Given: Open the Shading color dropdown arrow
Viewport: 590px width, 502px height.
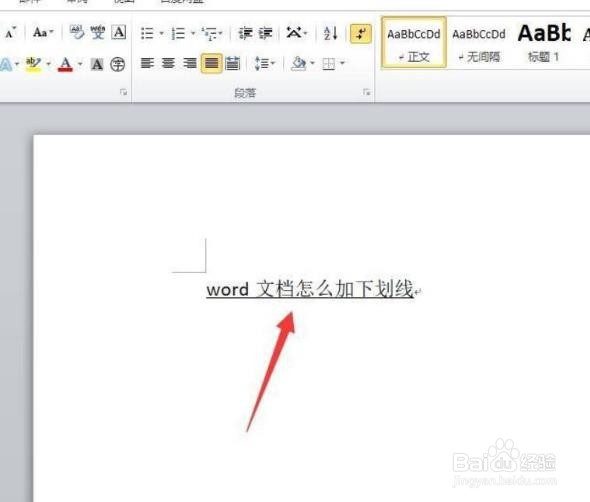Looking at the screenshot, I should (x=312, y=63).
